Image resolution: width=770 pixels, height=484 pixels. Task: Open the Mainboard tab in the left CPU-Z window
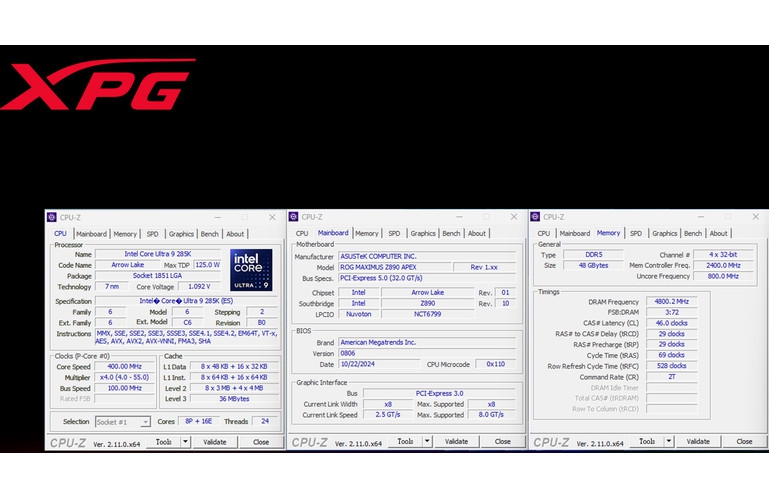[91, 234]
